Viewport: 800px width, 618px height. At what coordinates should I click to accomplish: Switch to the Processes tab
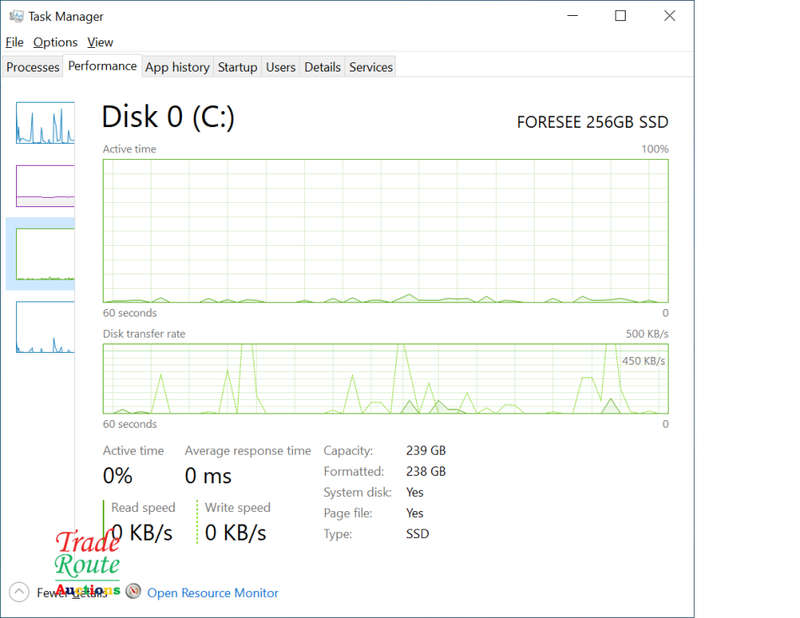pos(33,67)
